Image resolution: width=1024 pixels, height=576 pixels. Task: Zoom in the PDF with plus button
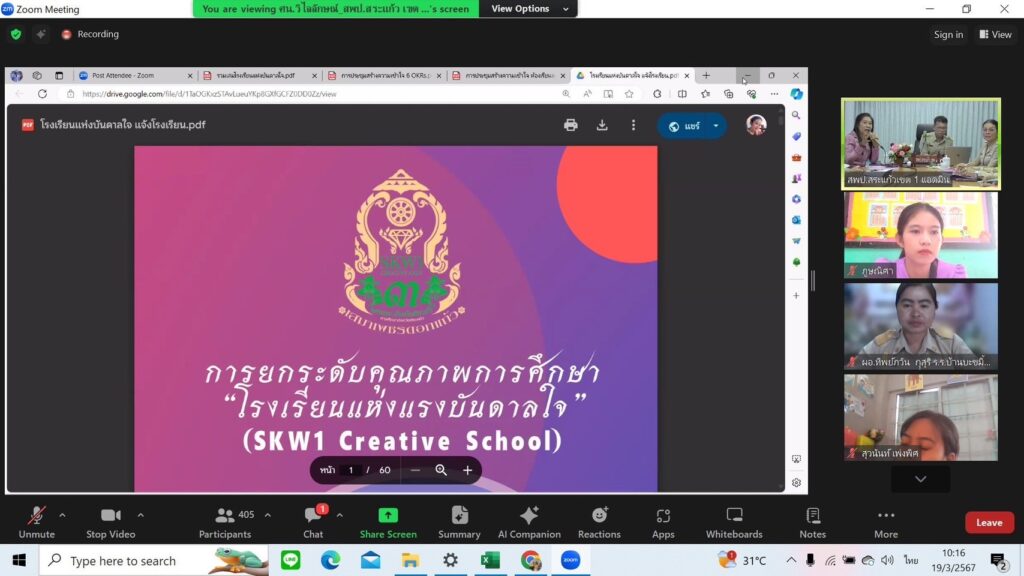pos(468,470)
